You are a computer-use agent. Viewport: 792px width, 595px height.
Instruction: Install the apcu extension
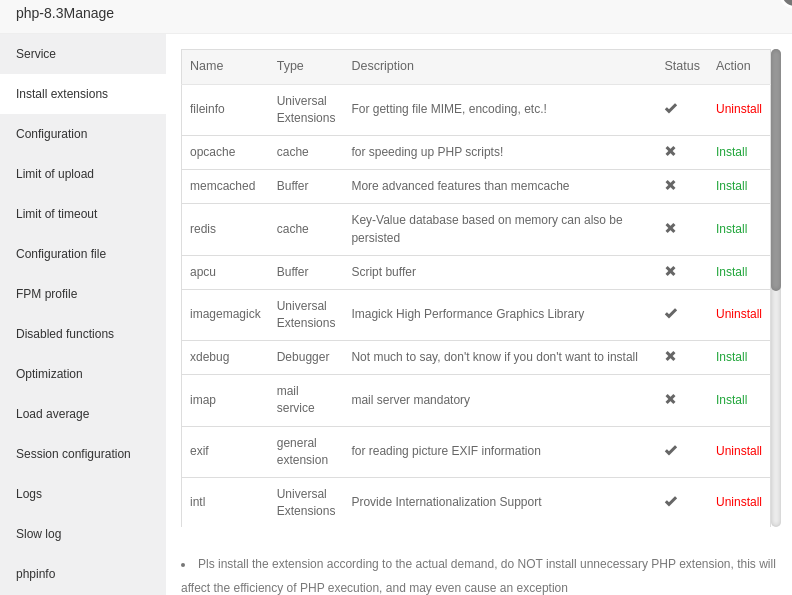click(731, 272)
